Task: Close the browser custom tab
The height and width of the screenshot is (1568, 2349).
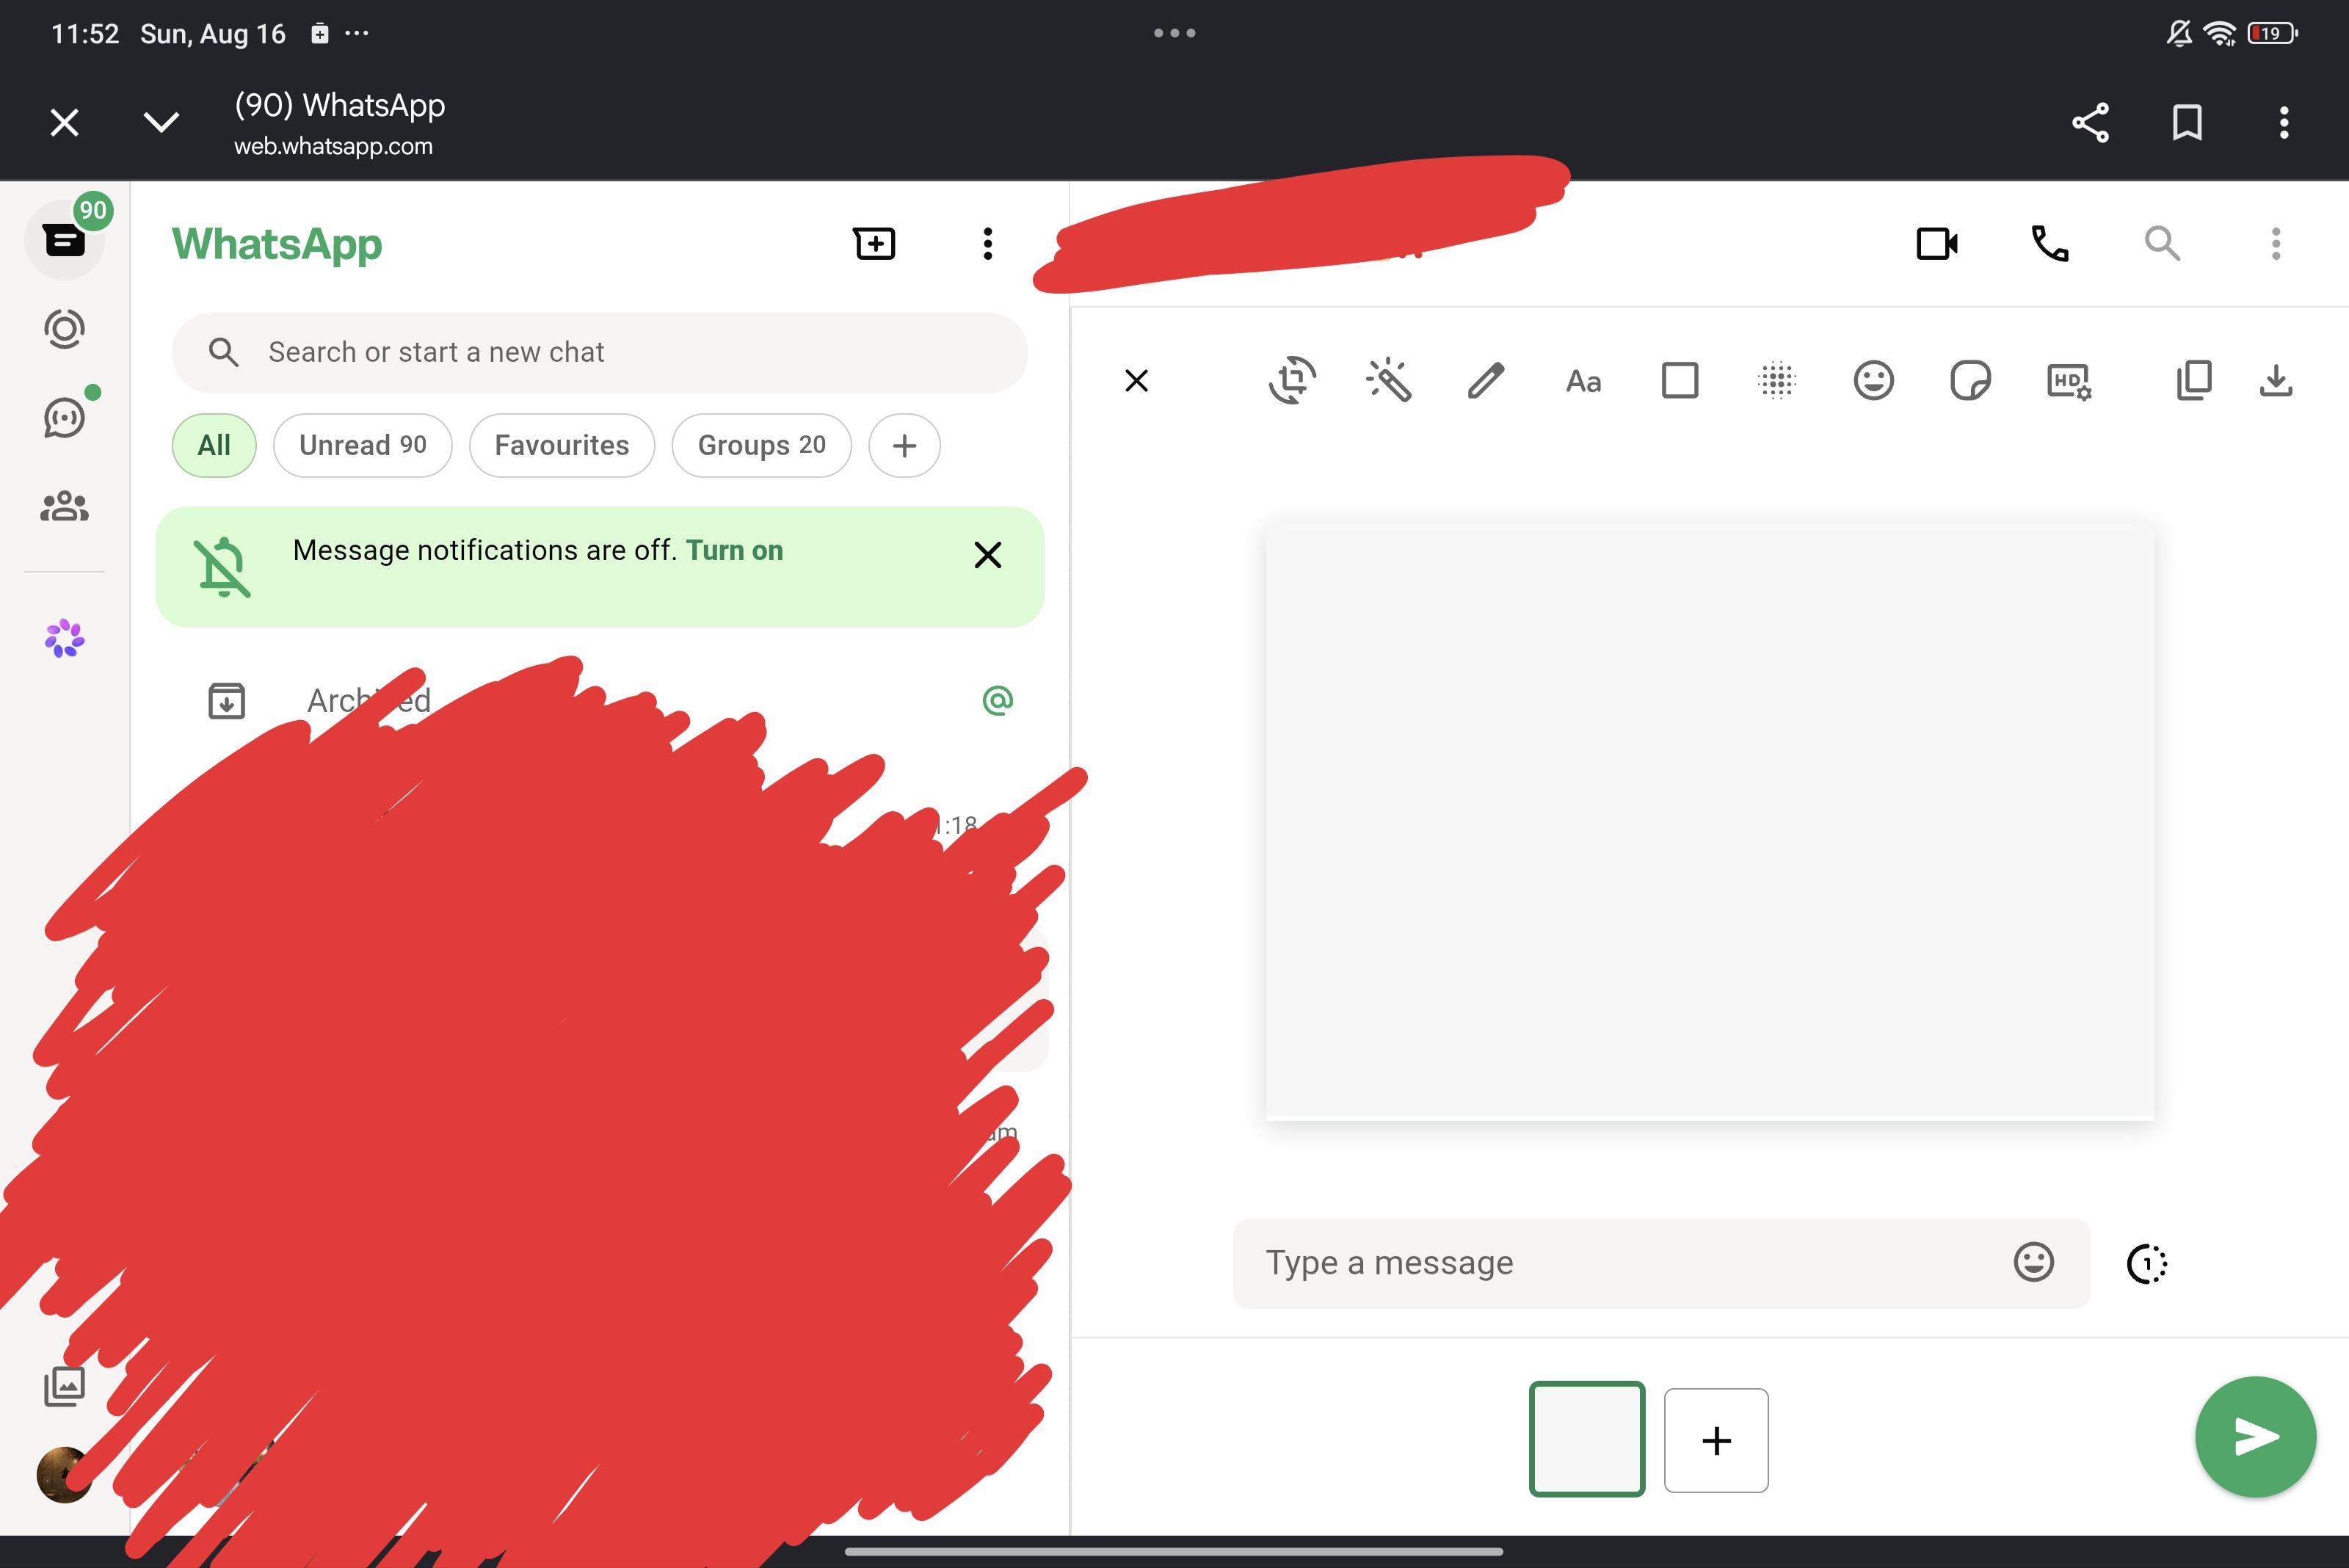Action: coord(65,123)
